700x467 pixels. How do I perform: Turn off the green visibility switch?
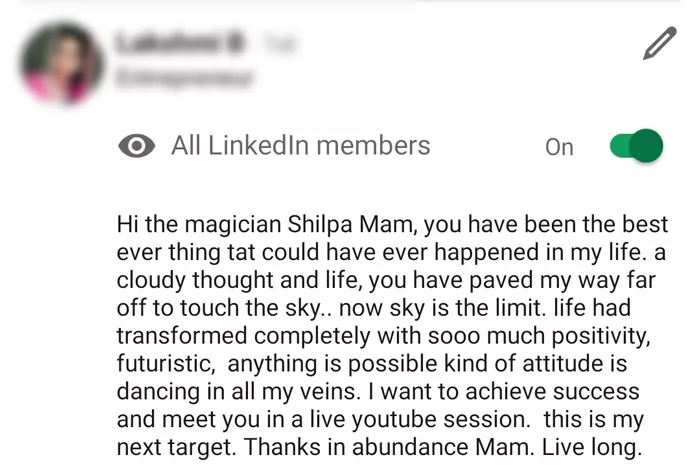point(636,146)
